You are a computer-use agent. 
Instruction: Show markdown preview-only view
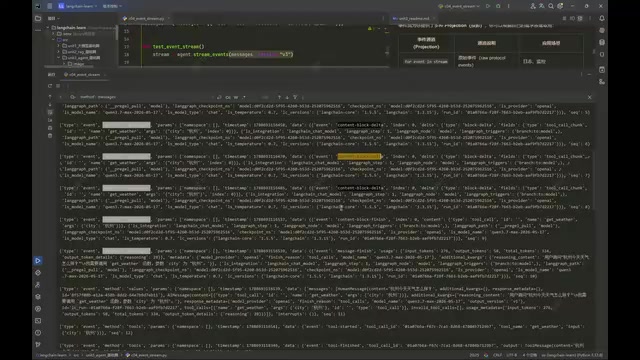click(580, 18)
